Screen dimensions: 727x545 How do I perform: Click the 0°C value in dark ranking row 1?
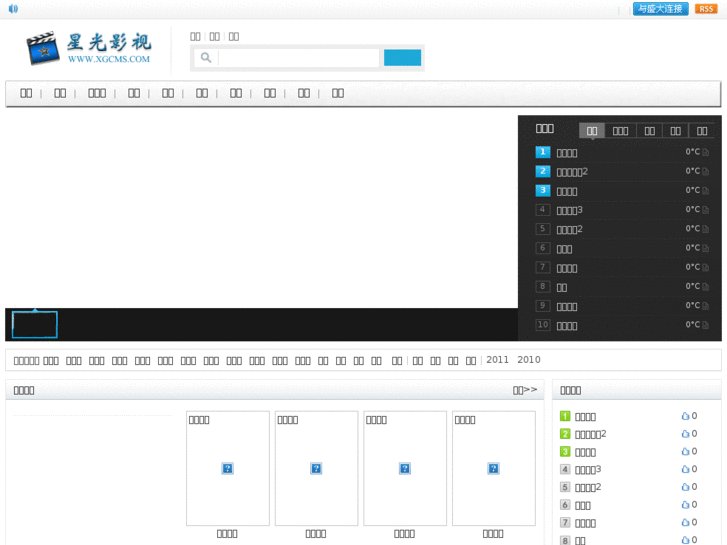(x=693, y=152)
